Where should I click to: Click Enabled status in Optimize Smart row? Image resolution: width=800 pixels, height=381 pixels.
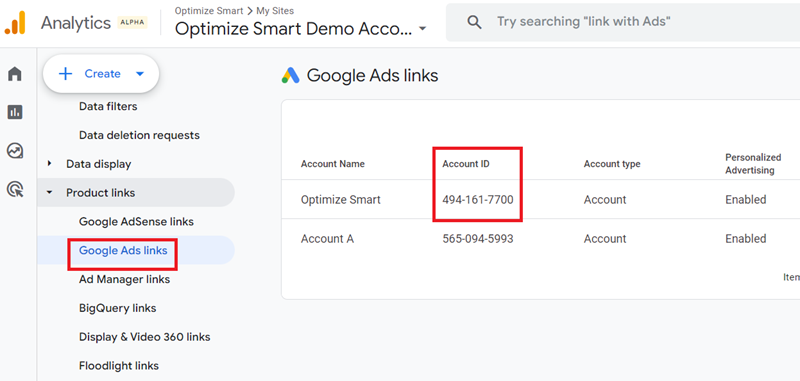(x=745, y=199)
